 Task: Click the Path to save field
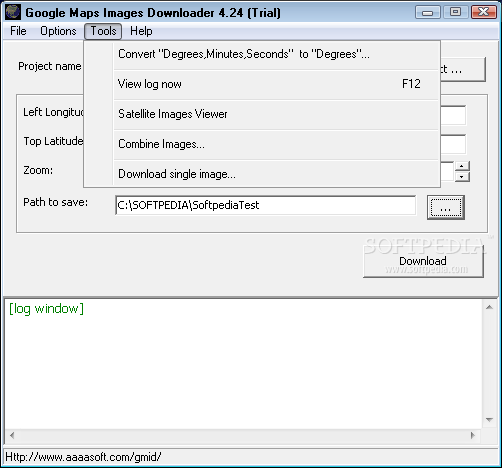(266, 205)
